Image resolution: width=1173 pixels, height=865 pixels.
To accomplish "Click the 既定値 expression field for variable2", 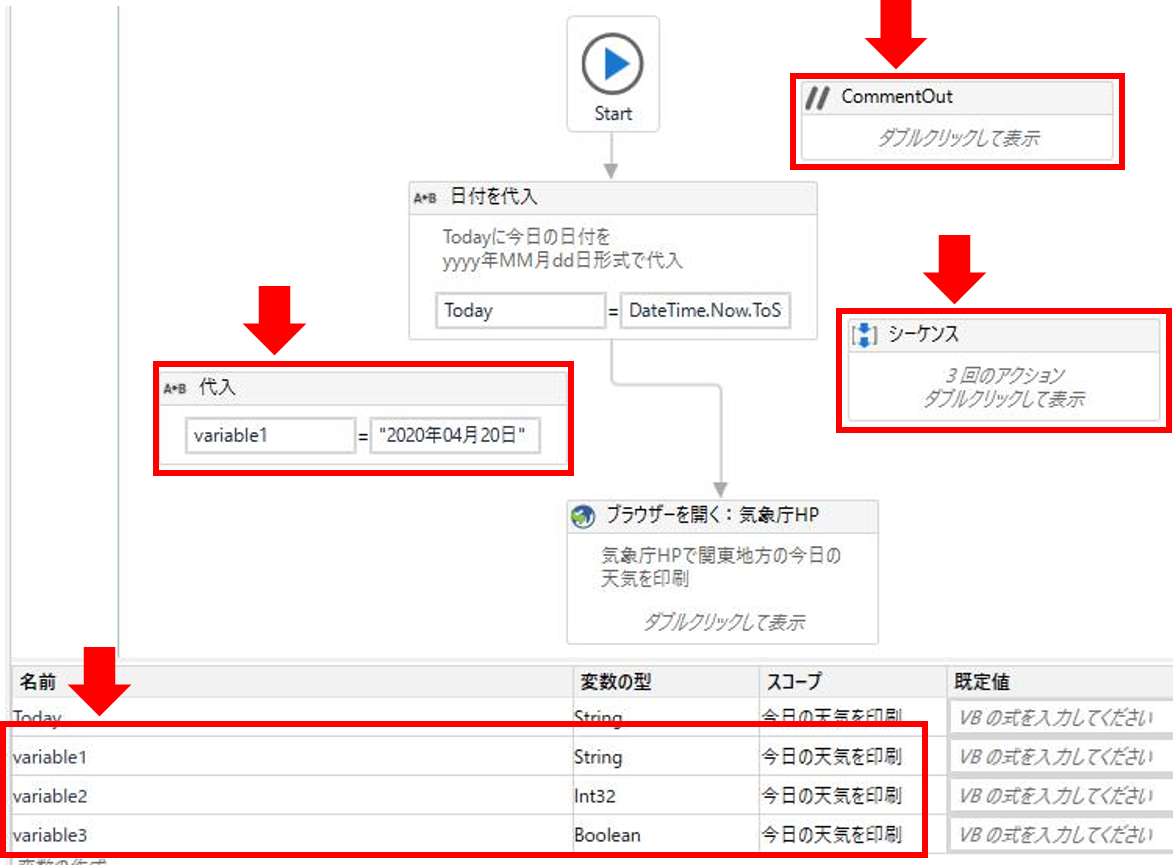I will point(1060,795).
